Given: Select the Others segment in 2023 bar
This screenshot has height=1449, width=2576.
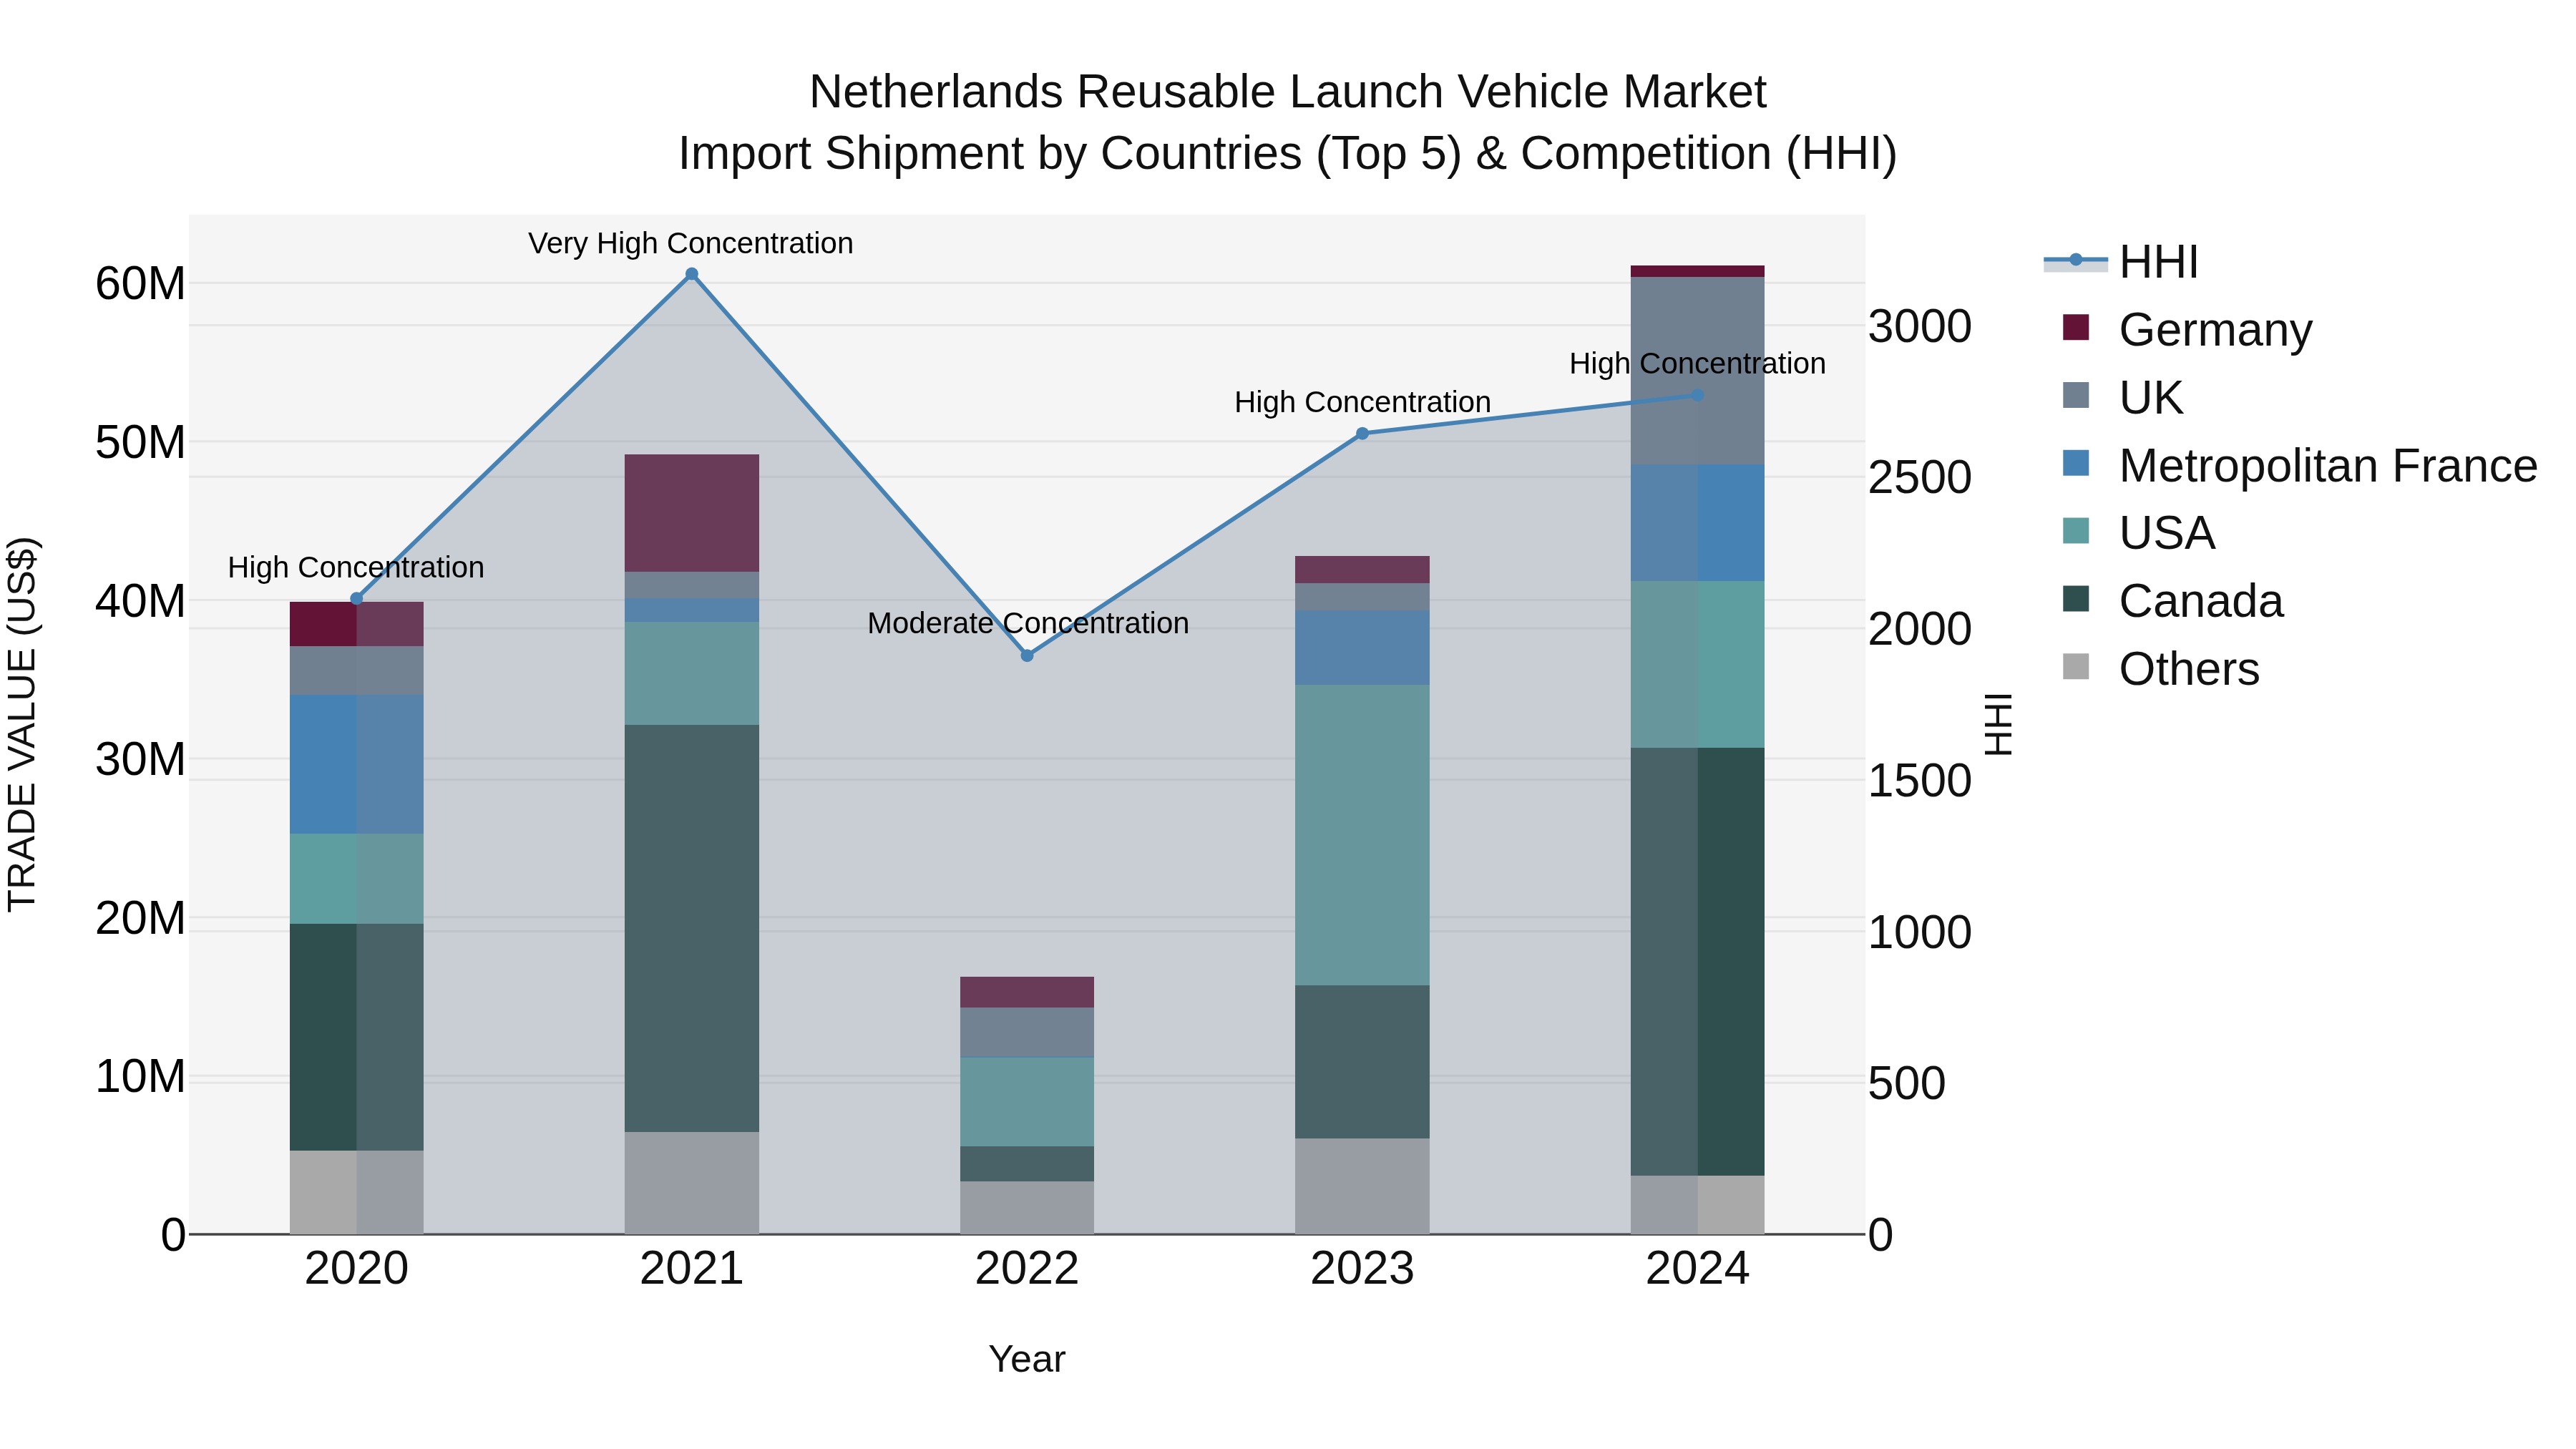Looking at the screenshot, I should point(1362,1186).
